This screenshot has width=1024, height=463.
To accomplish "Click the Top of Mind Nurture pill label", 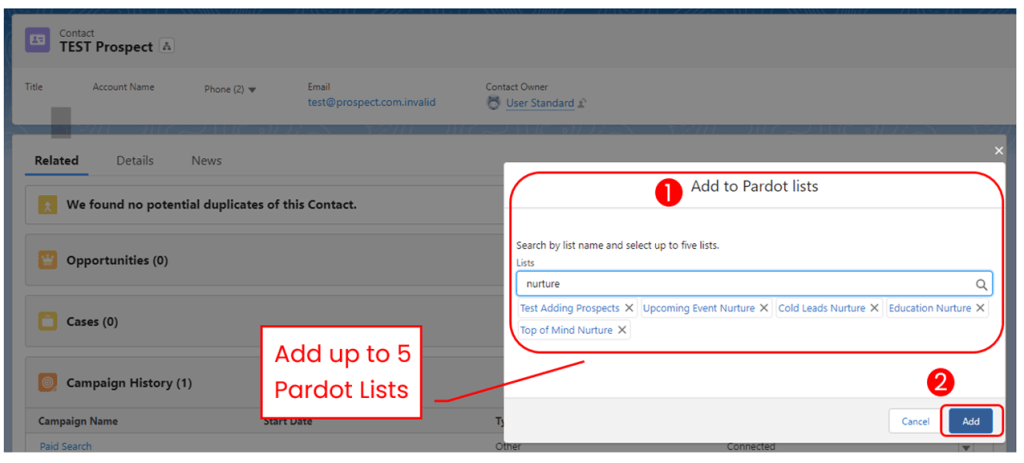I will pyautogui.click(x=566, y=330).
